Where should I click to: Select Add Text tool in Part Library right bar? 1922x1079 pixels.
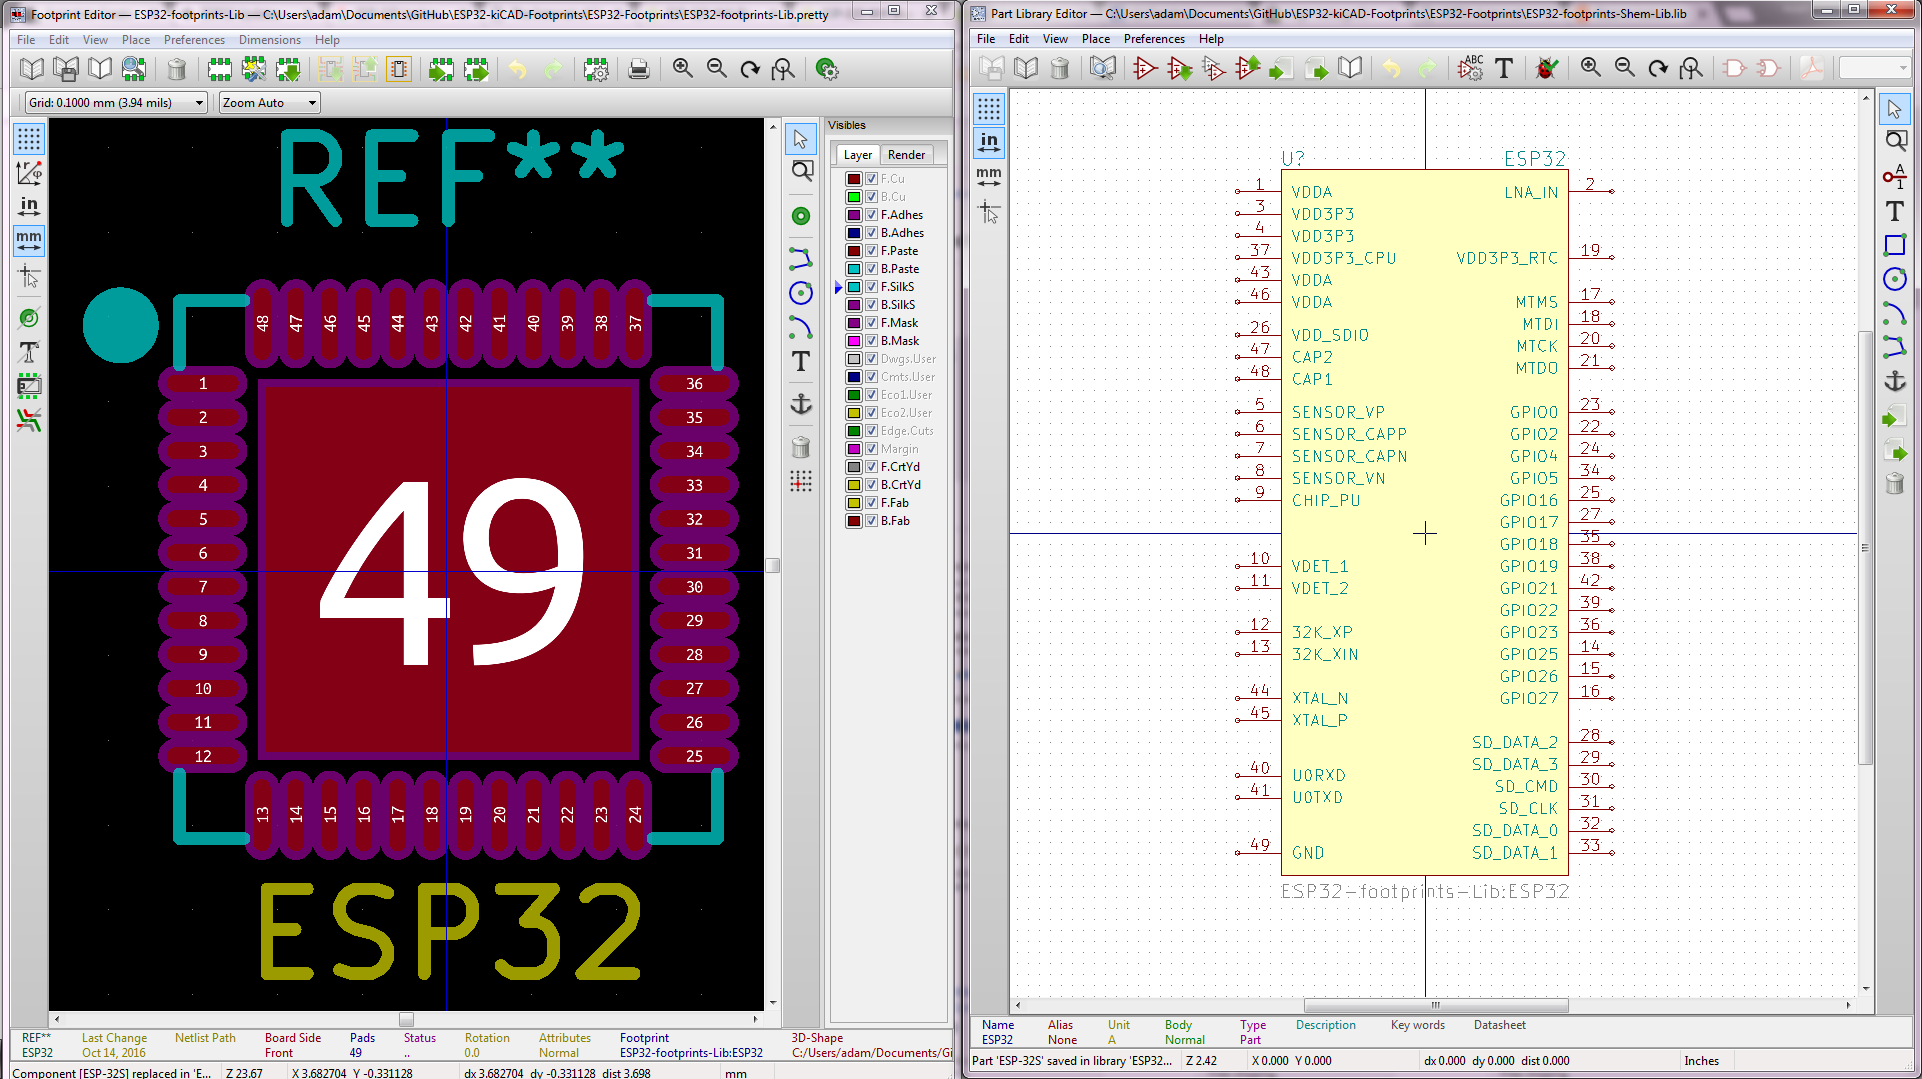click(1894, 211)
